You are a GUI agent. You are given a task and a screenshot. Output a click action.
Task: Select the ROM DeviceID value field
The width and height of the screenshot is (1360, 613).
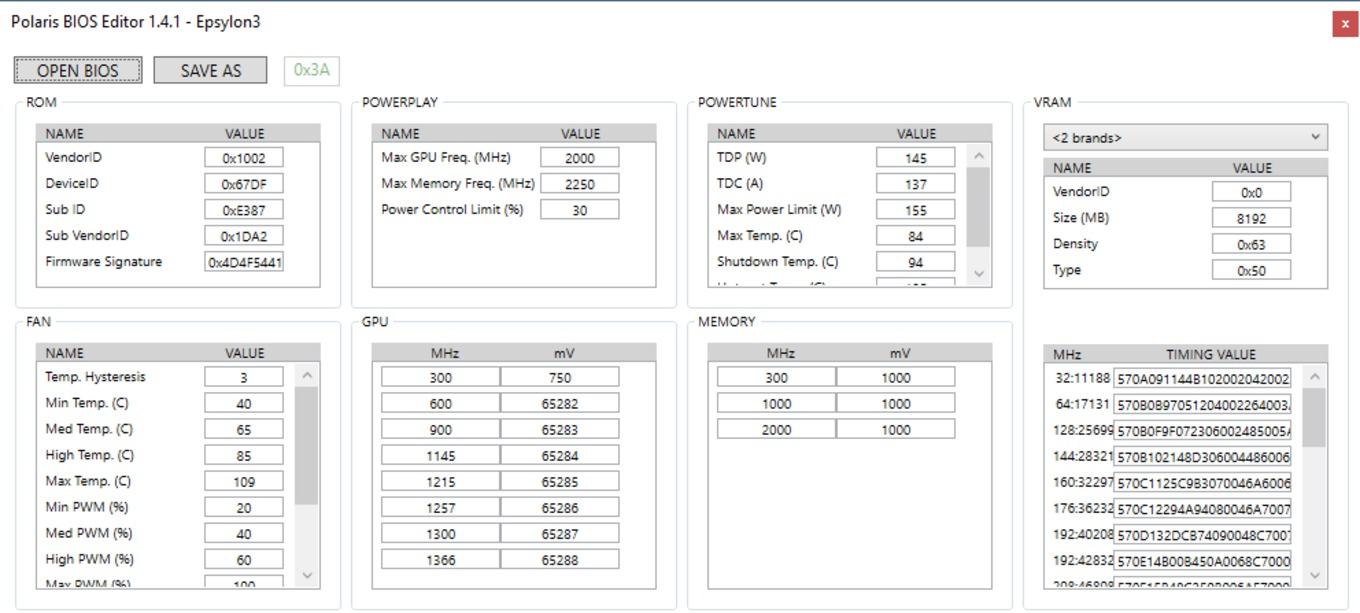pos(244,184)
